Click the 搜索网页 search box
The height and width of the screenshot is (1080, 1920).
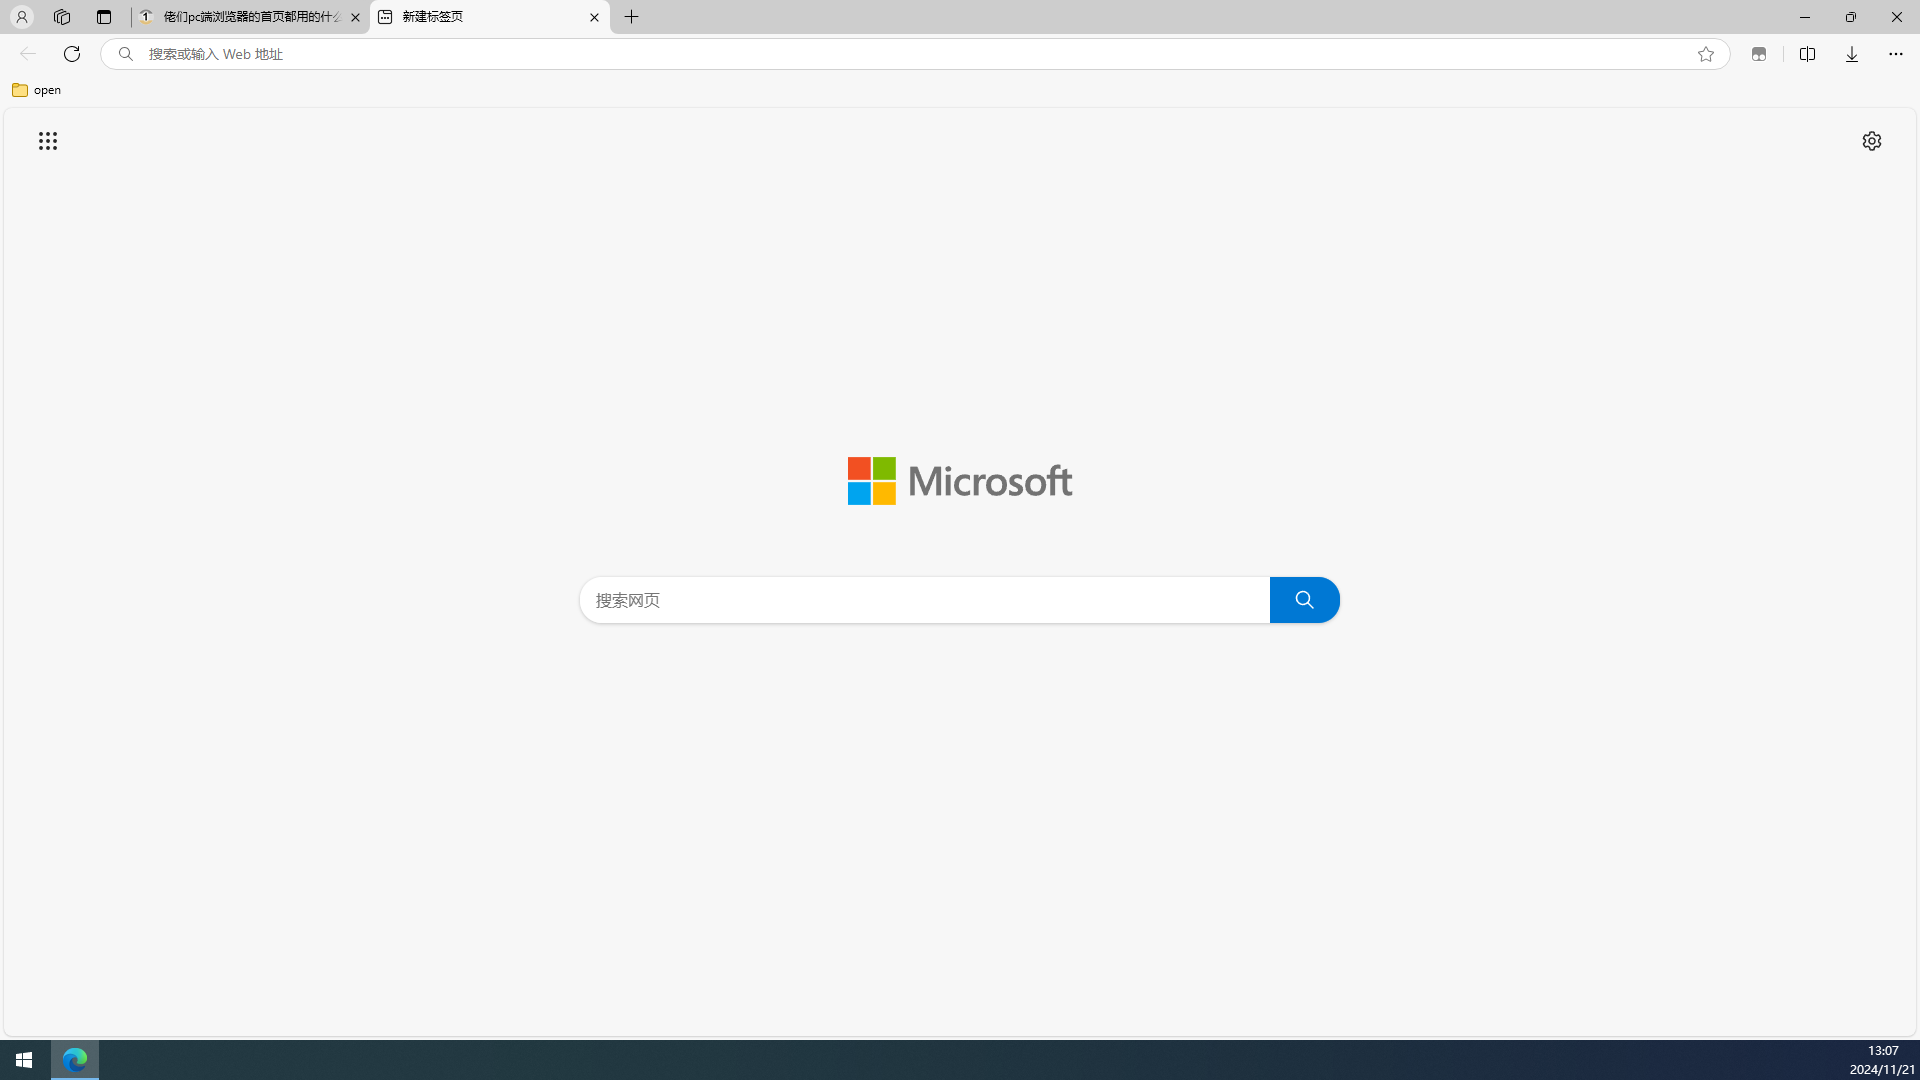click(925, 600)
